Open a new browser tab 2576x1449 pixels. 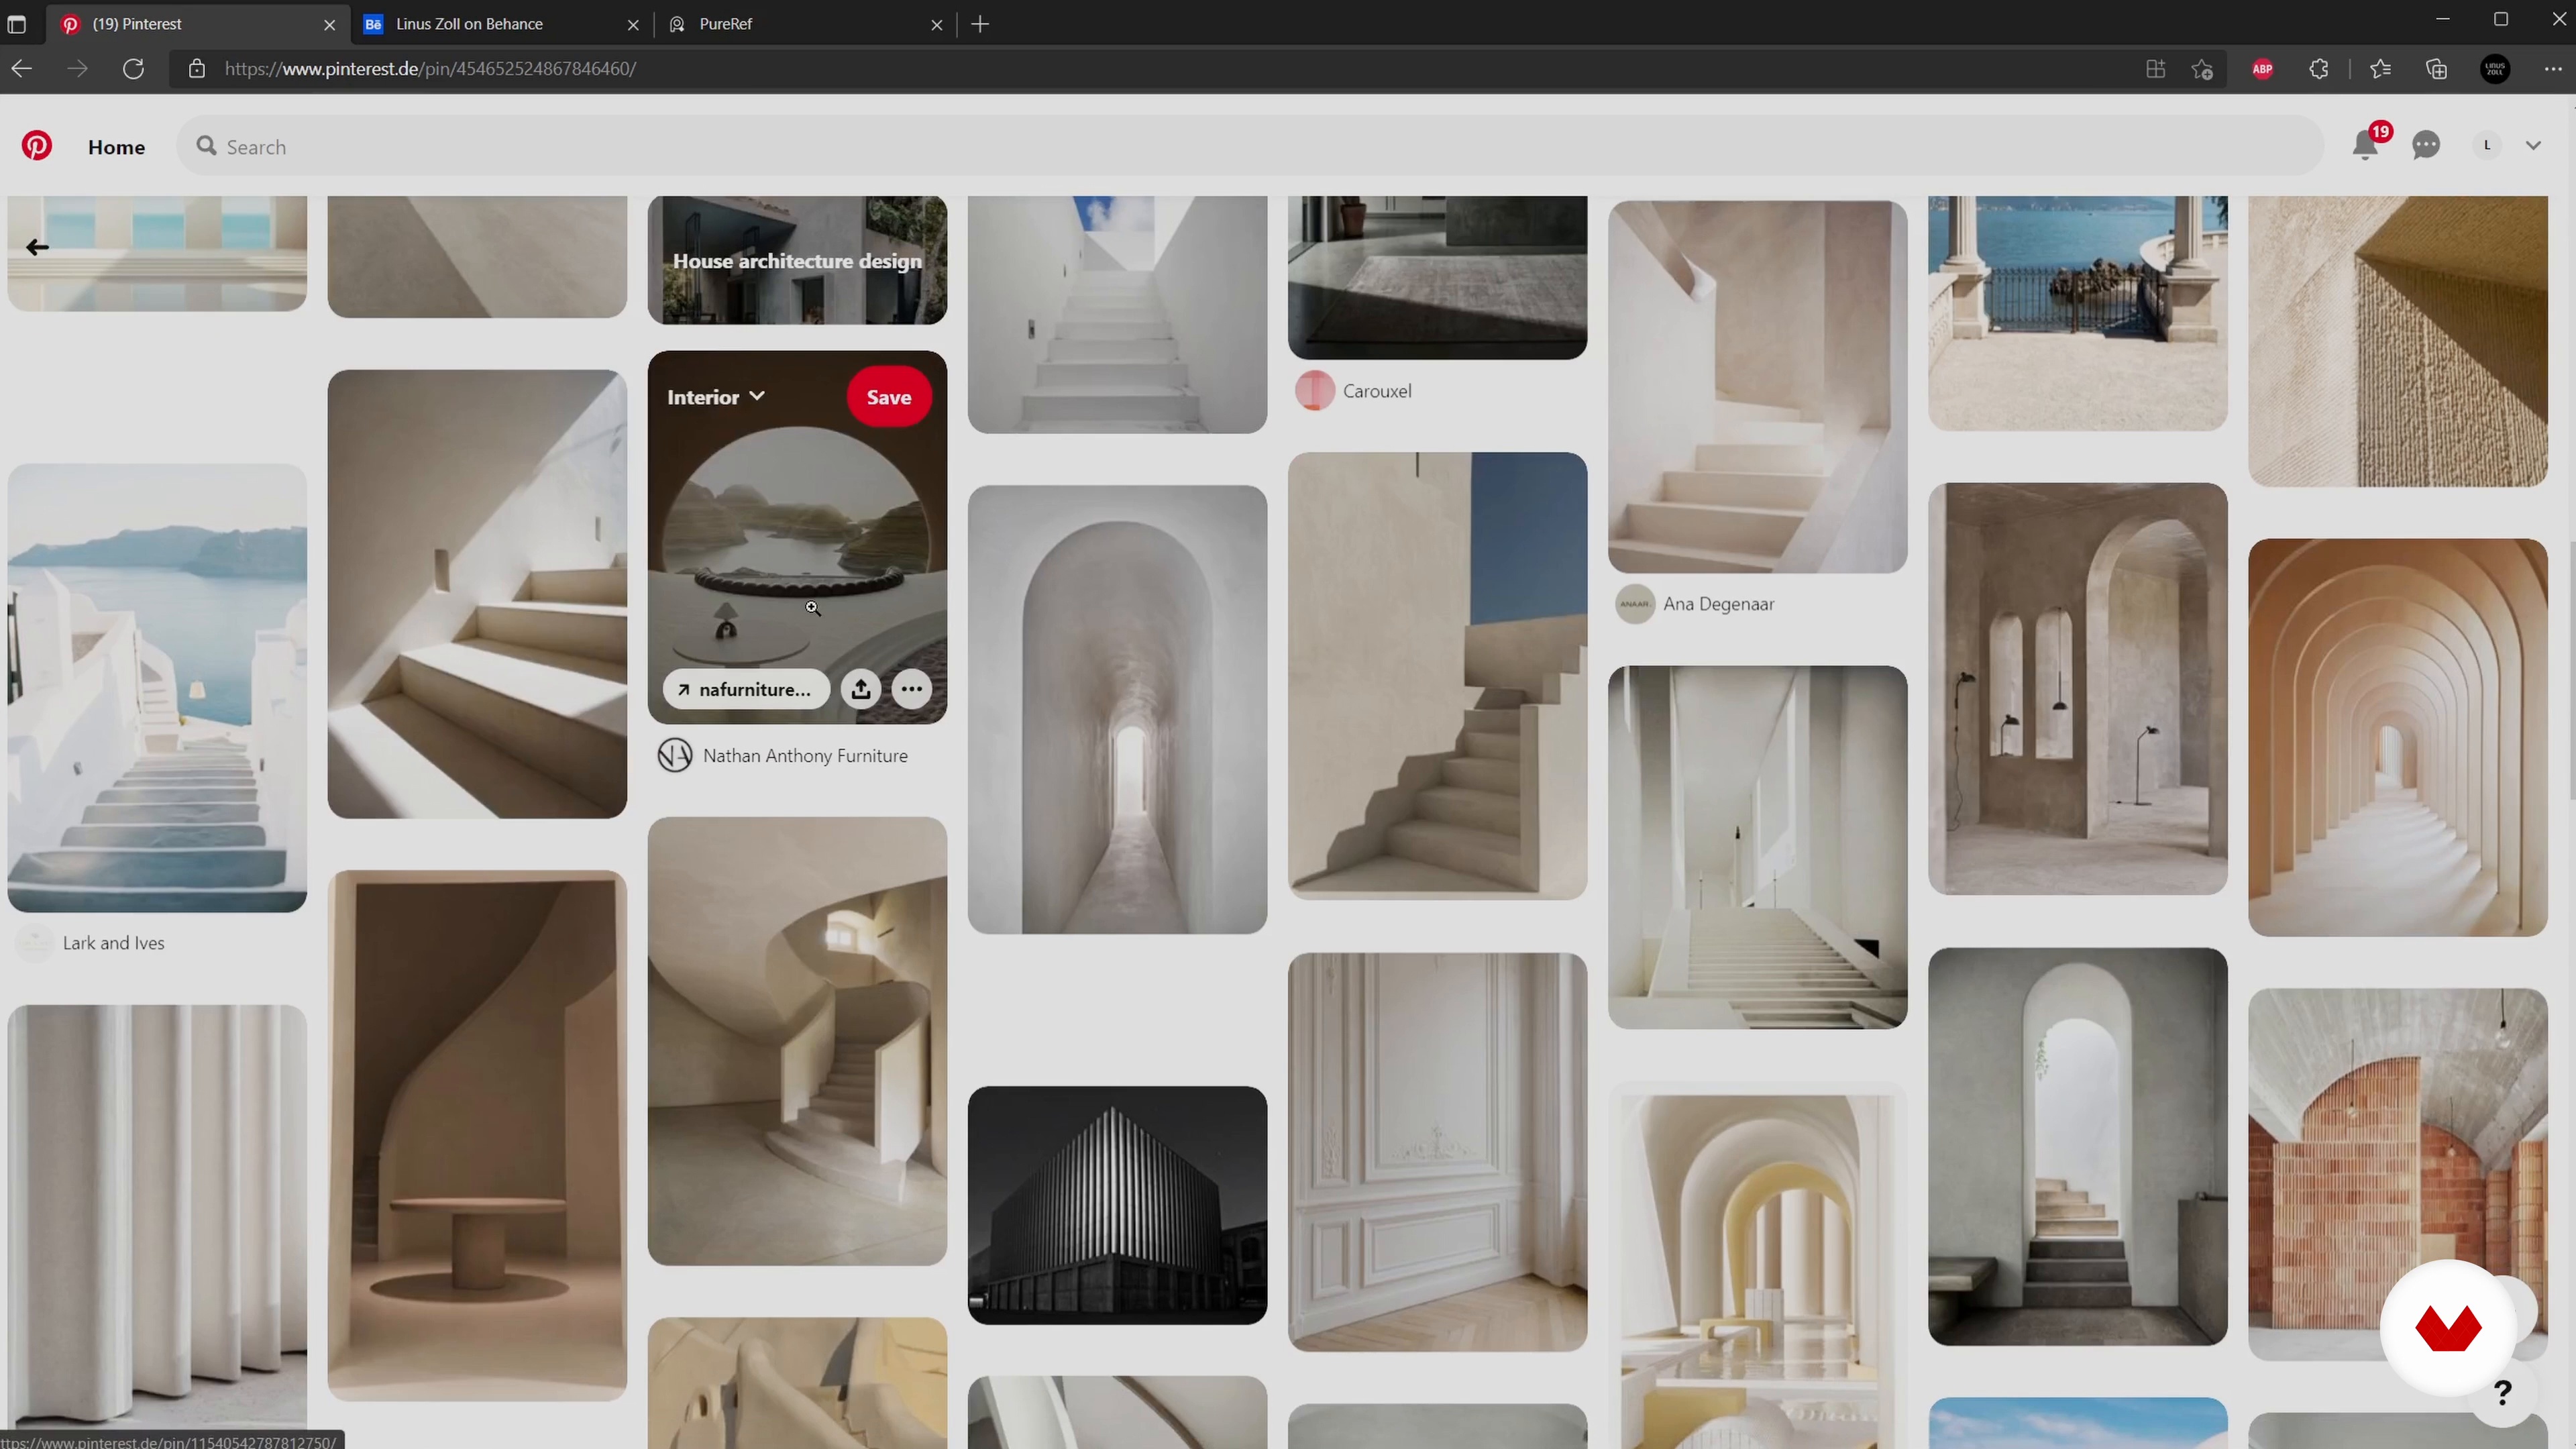980,24
